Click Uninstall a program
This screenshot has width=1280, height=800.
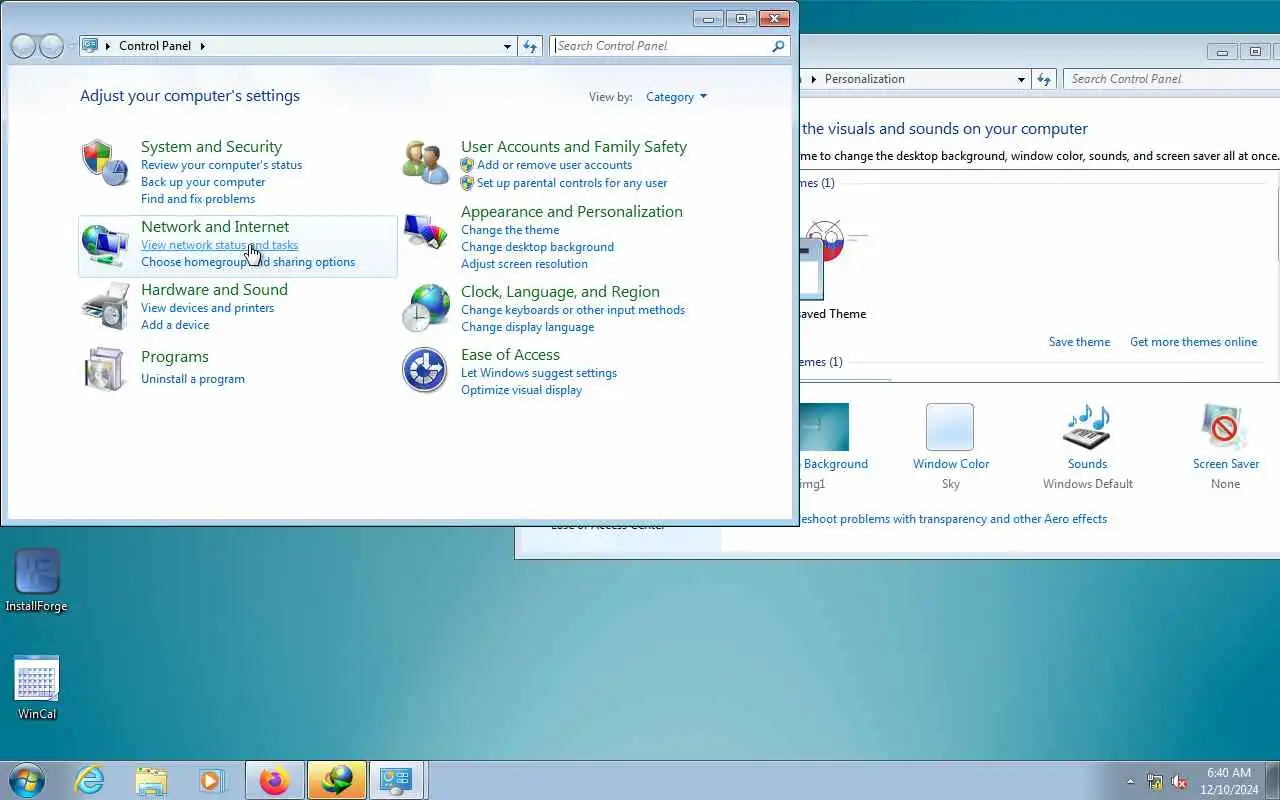pos(193,379)
